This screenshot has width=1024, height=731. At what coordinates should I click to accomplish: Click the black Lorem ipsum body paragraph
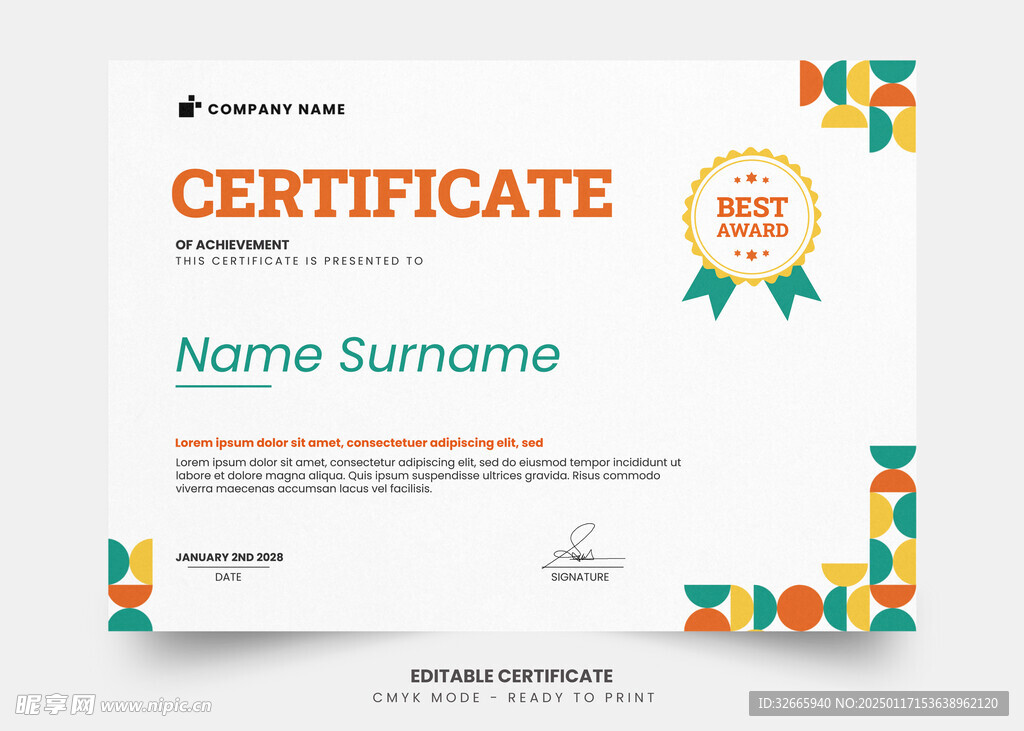(428, 476)
